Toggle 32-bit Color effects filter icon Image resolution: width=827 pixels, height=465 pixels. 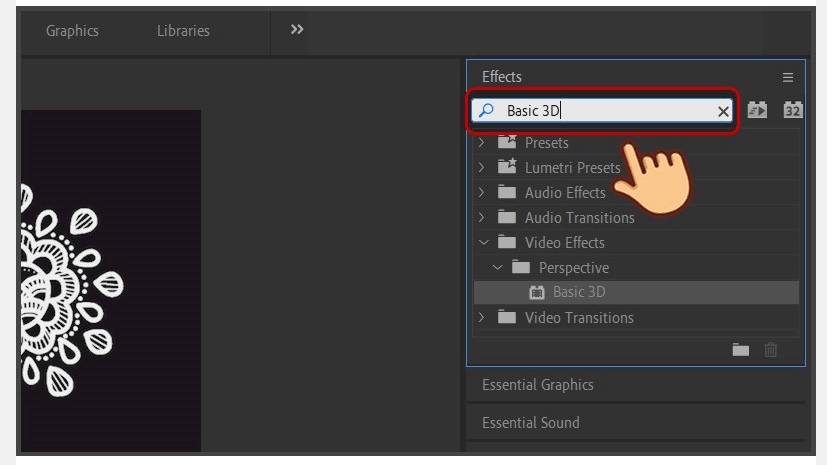click(x=793, y=110)
